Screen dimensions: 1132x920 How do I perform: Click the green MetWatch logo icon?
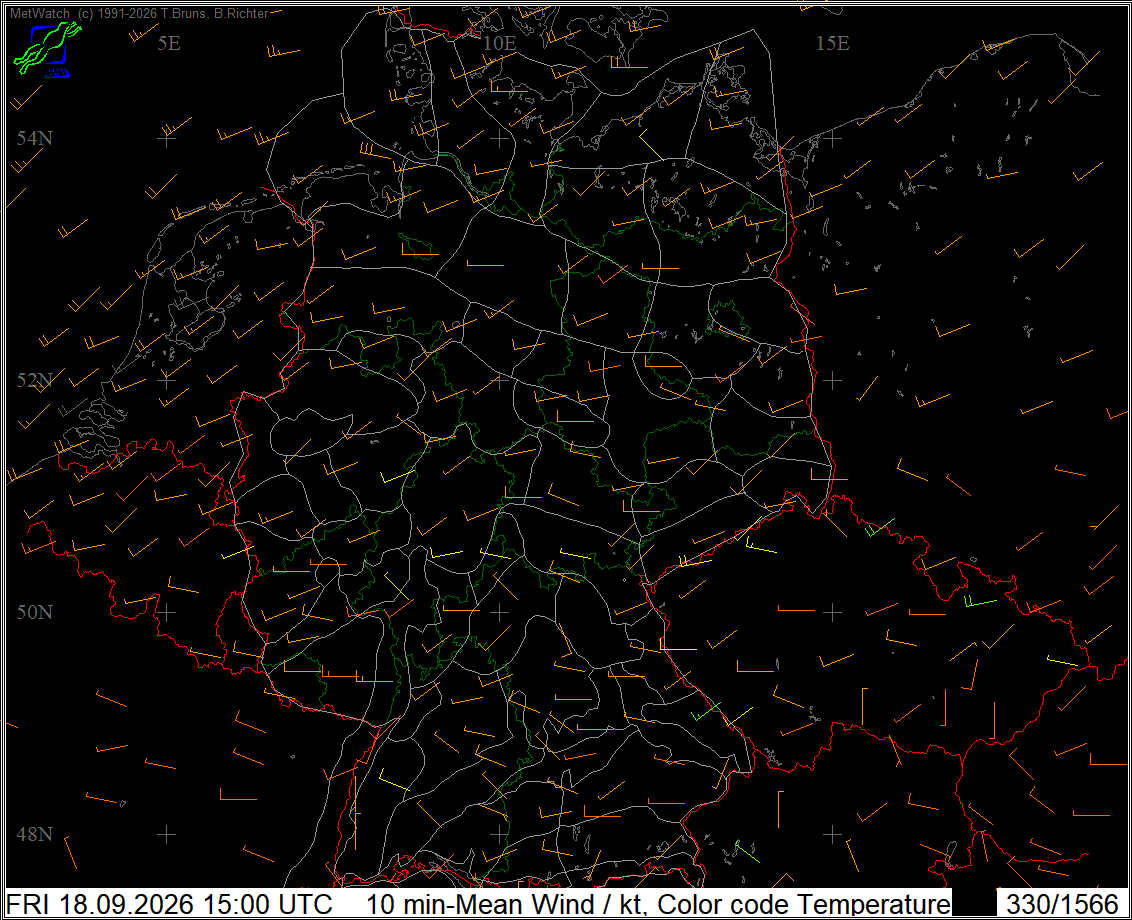(x=47, y=48)
